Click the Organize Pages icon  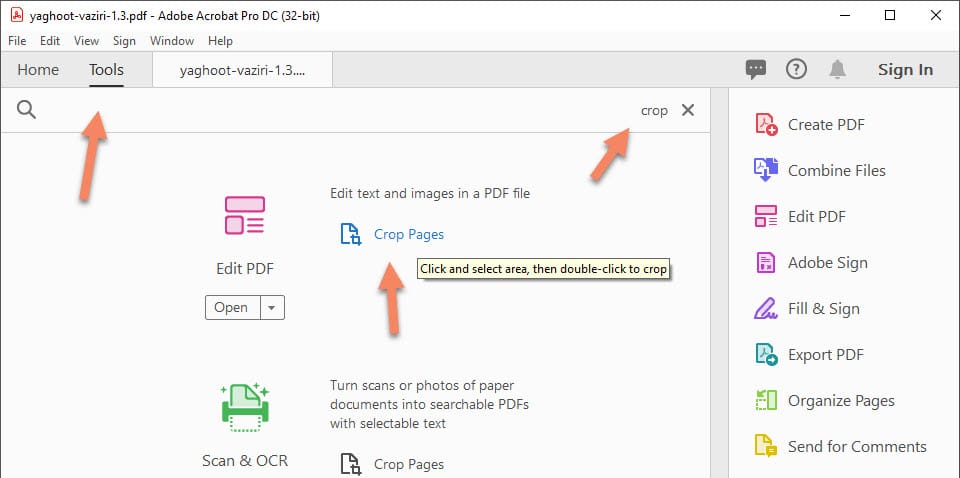coord(766,400)
